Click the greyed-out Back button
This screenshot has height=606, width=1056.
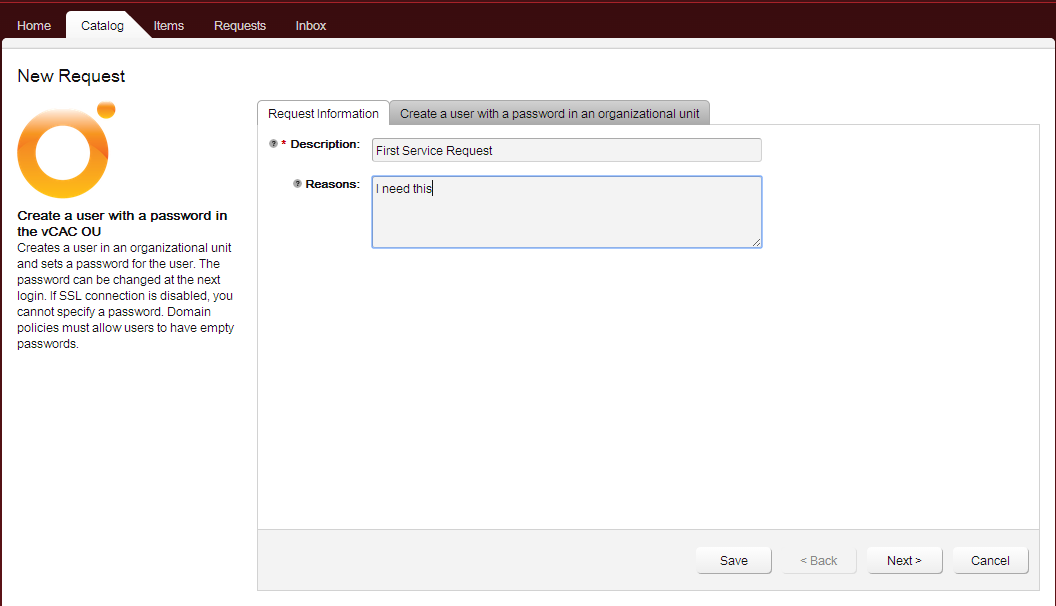tap(819, 561)
